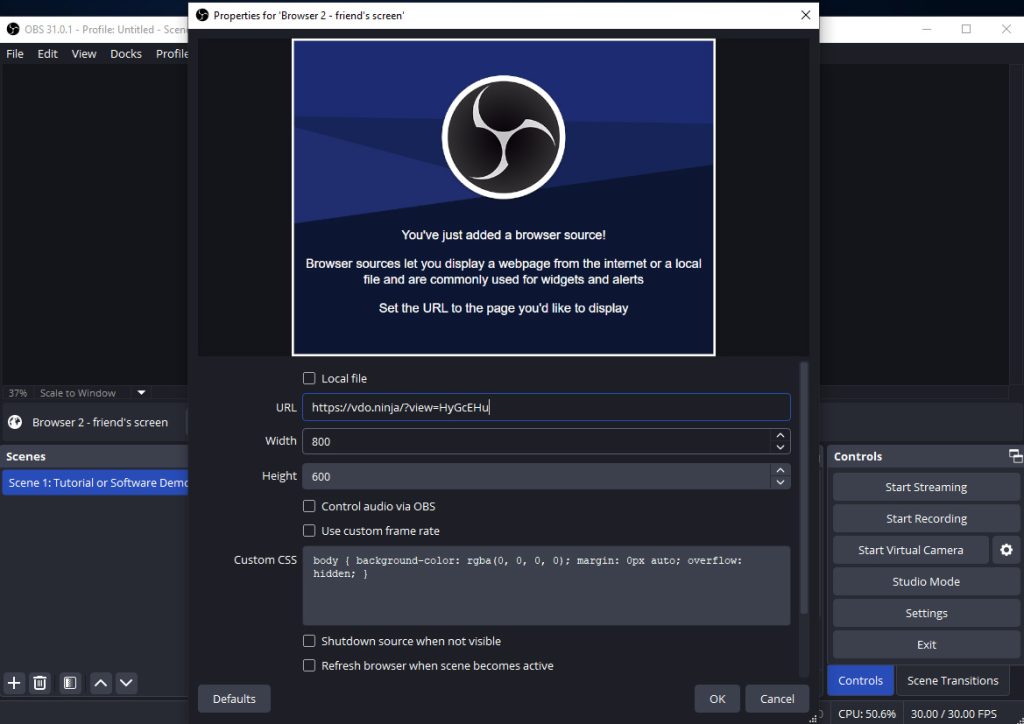This screenshot has height=724, width=1024.
Task: Click Start Recording
Action: click(926, 518)
